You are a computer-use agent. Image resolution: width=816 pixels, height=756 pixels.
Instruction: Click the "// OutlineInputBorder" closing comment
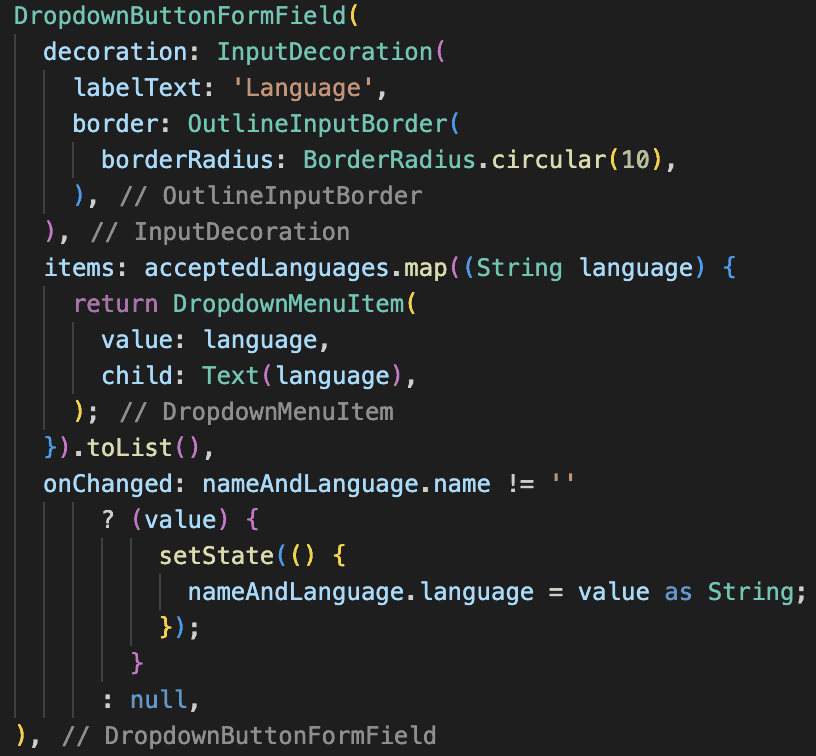pos(271,196)
